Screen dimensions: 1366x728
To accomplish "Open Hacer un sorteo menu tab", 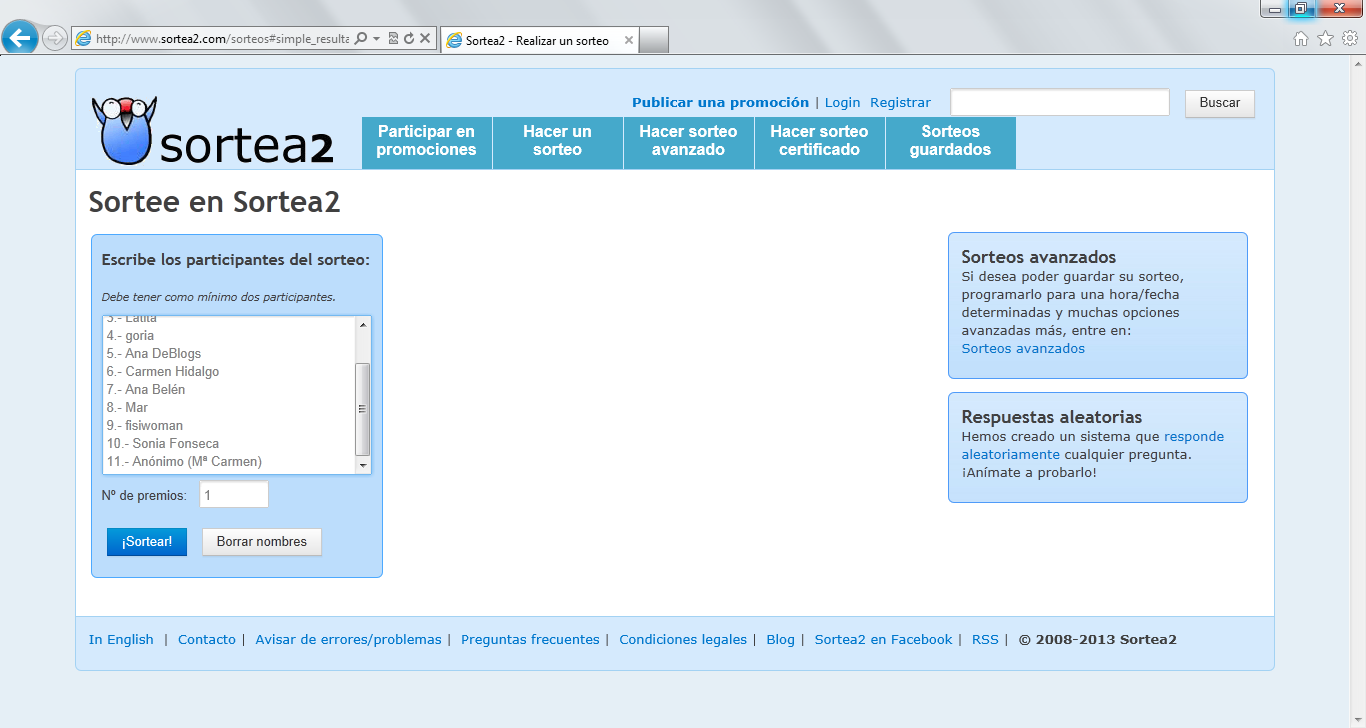I will click(x=558, y=142).
